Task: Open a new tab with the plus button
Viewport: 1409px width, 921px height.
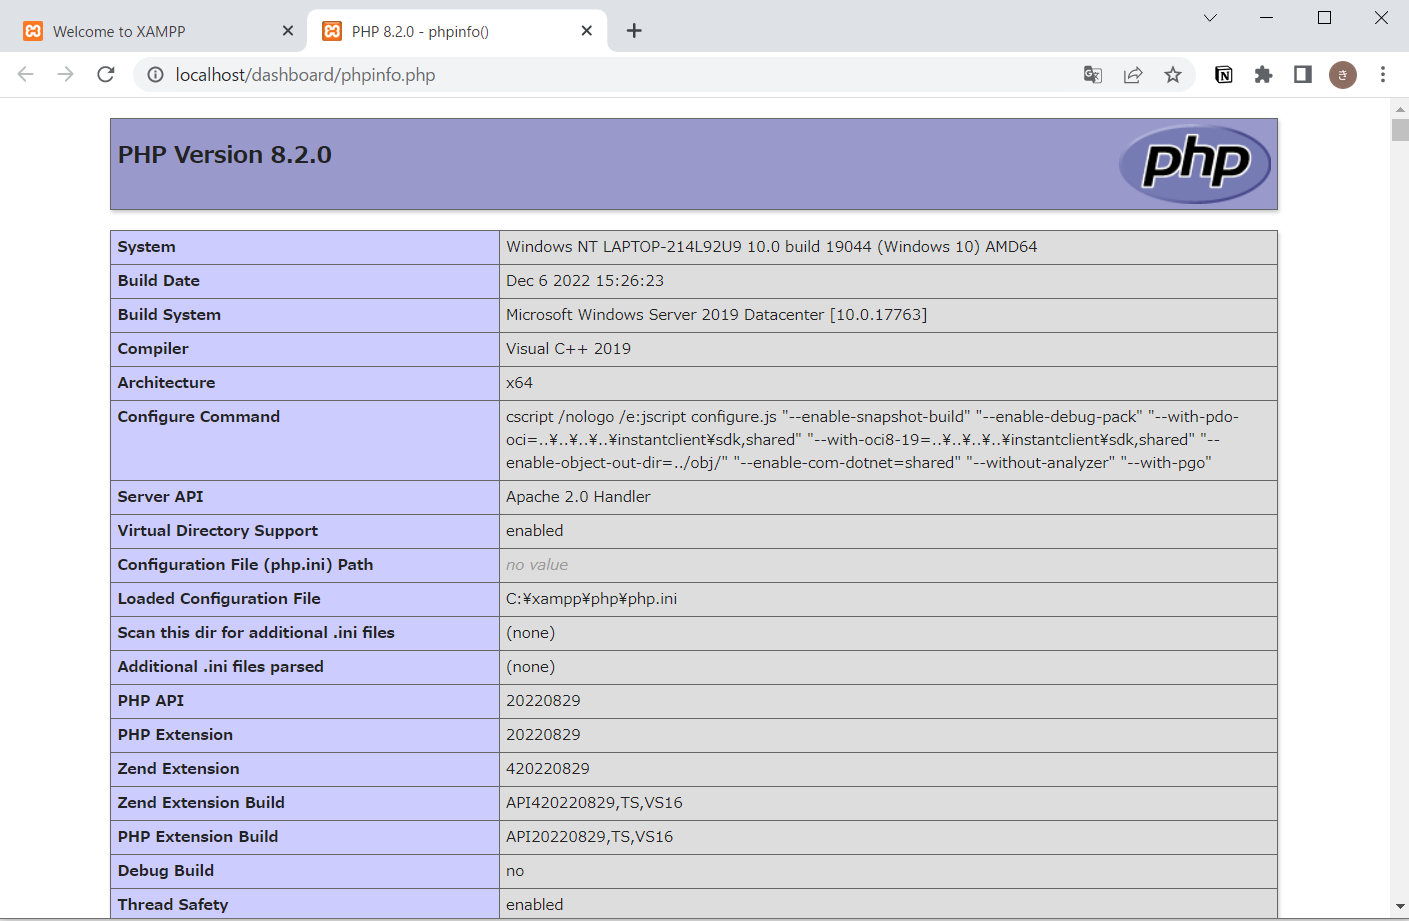Action: click(633, 31)
